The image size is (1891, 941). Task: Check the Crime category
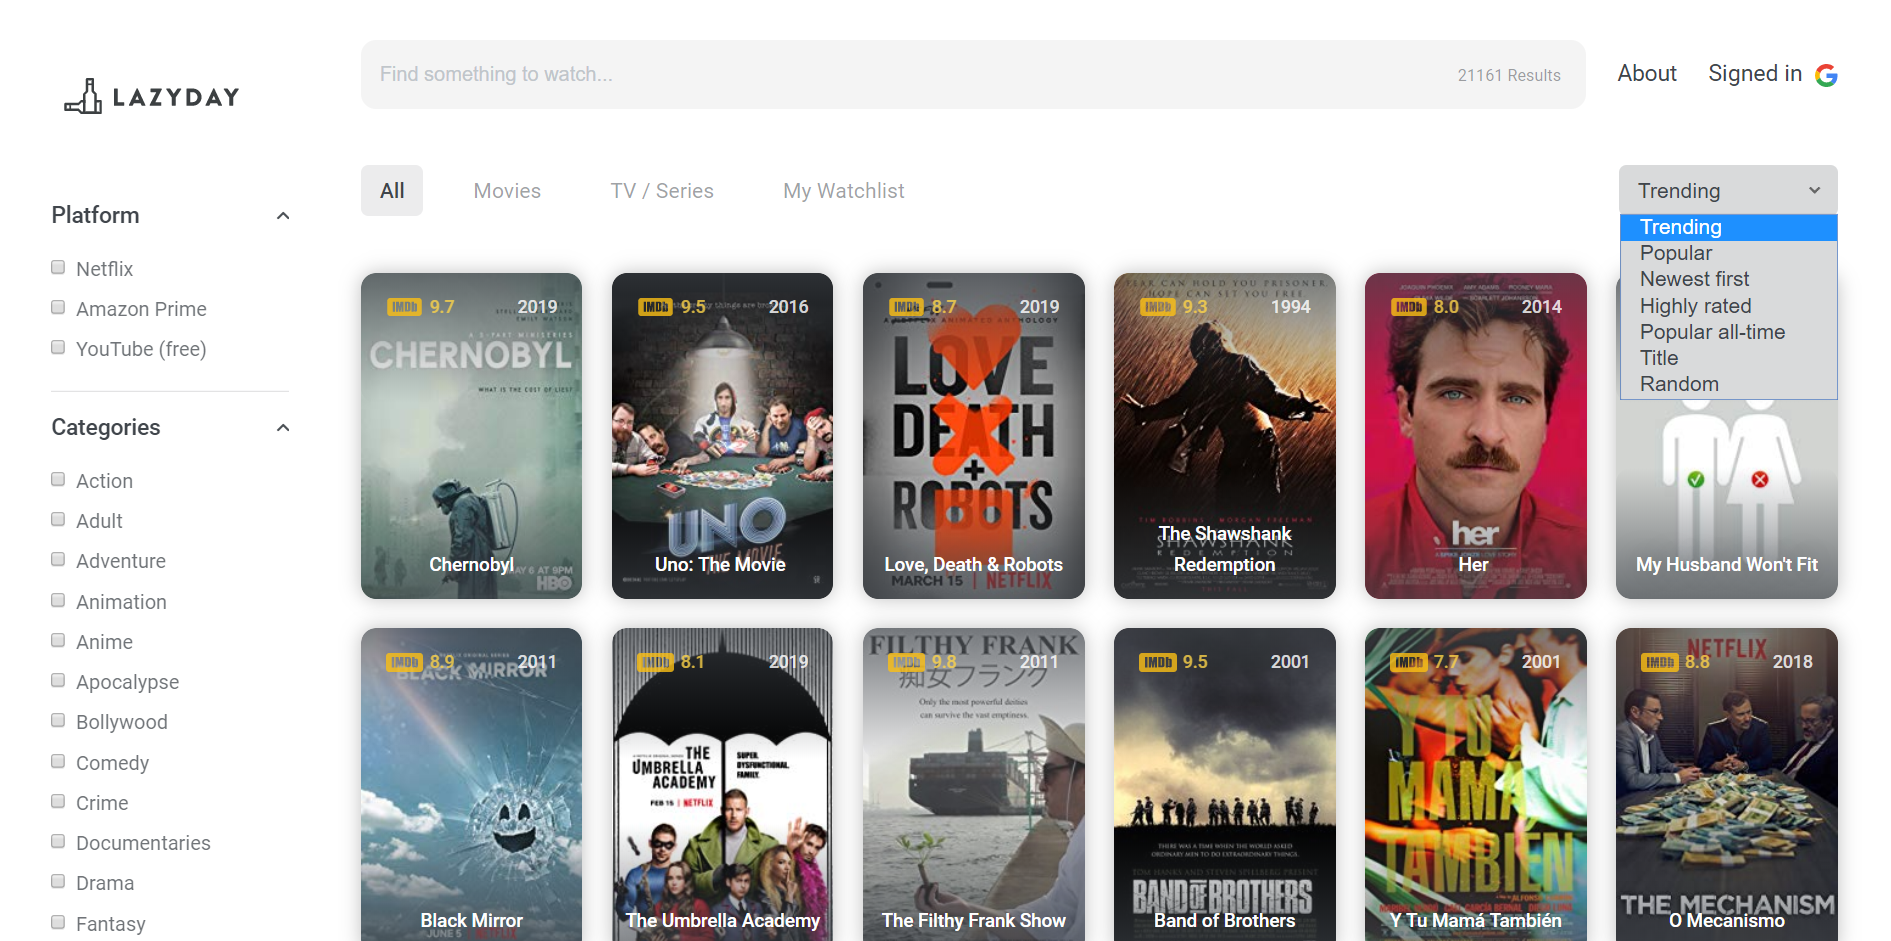point(58,801)
